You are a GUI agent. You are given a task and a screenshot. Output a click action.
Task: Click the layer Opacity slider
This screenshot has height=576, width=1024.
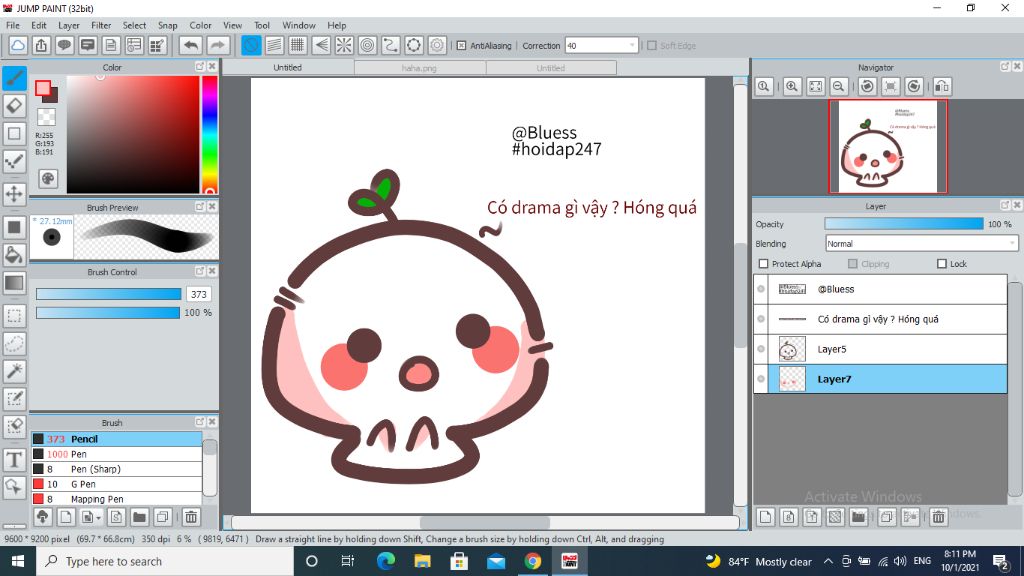(904, 224)
